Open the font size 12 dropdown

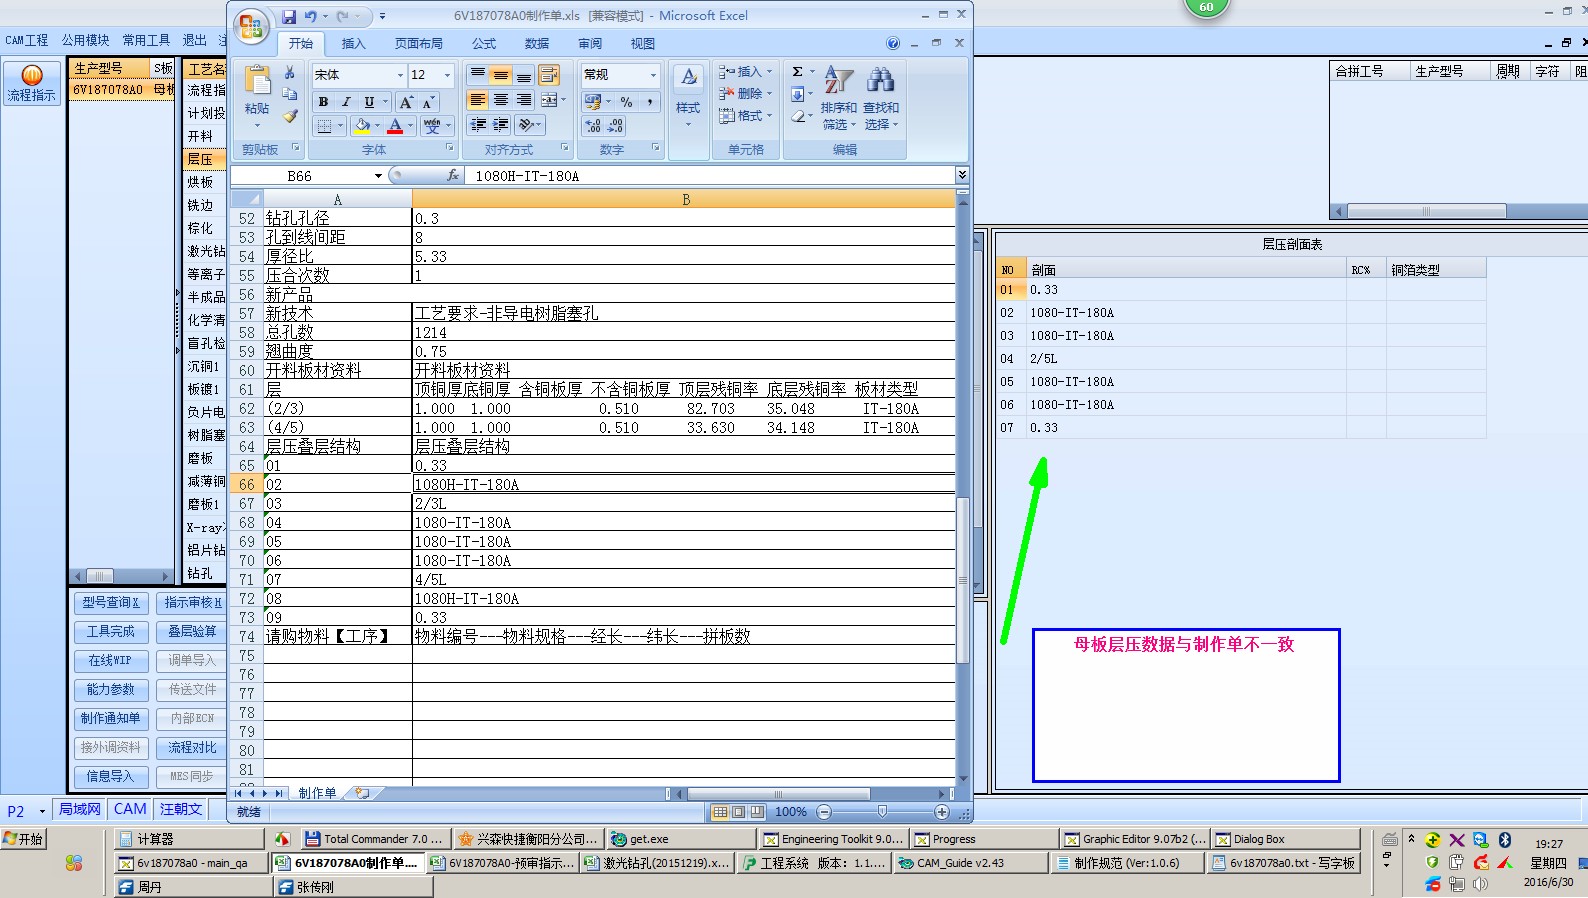tap(447, 75)
